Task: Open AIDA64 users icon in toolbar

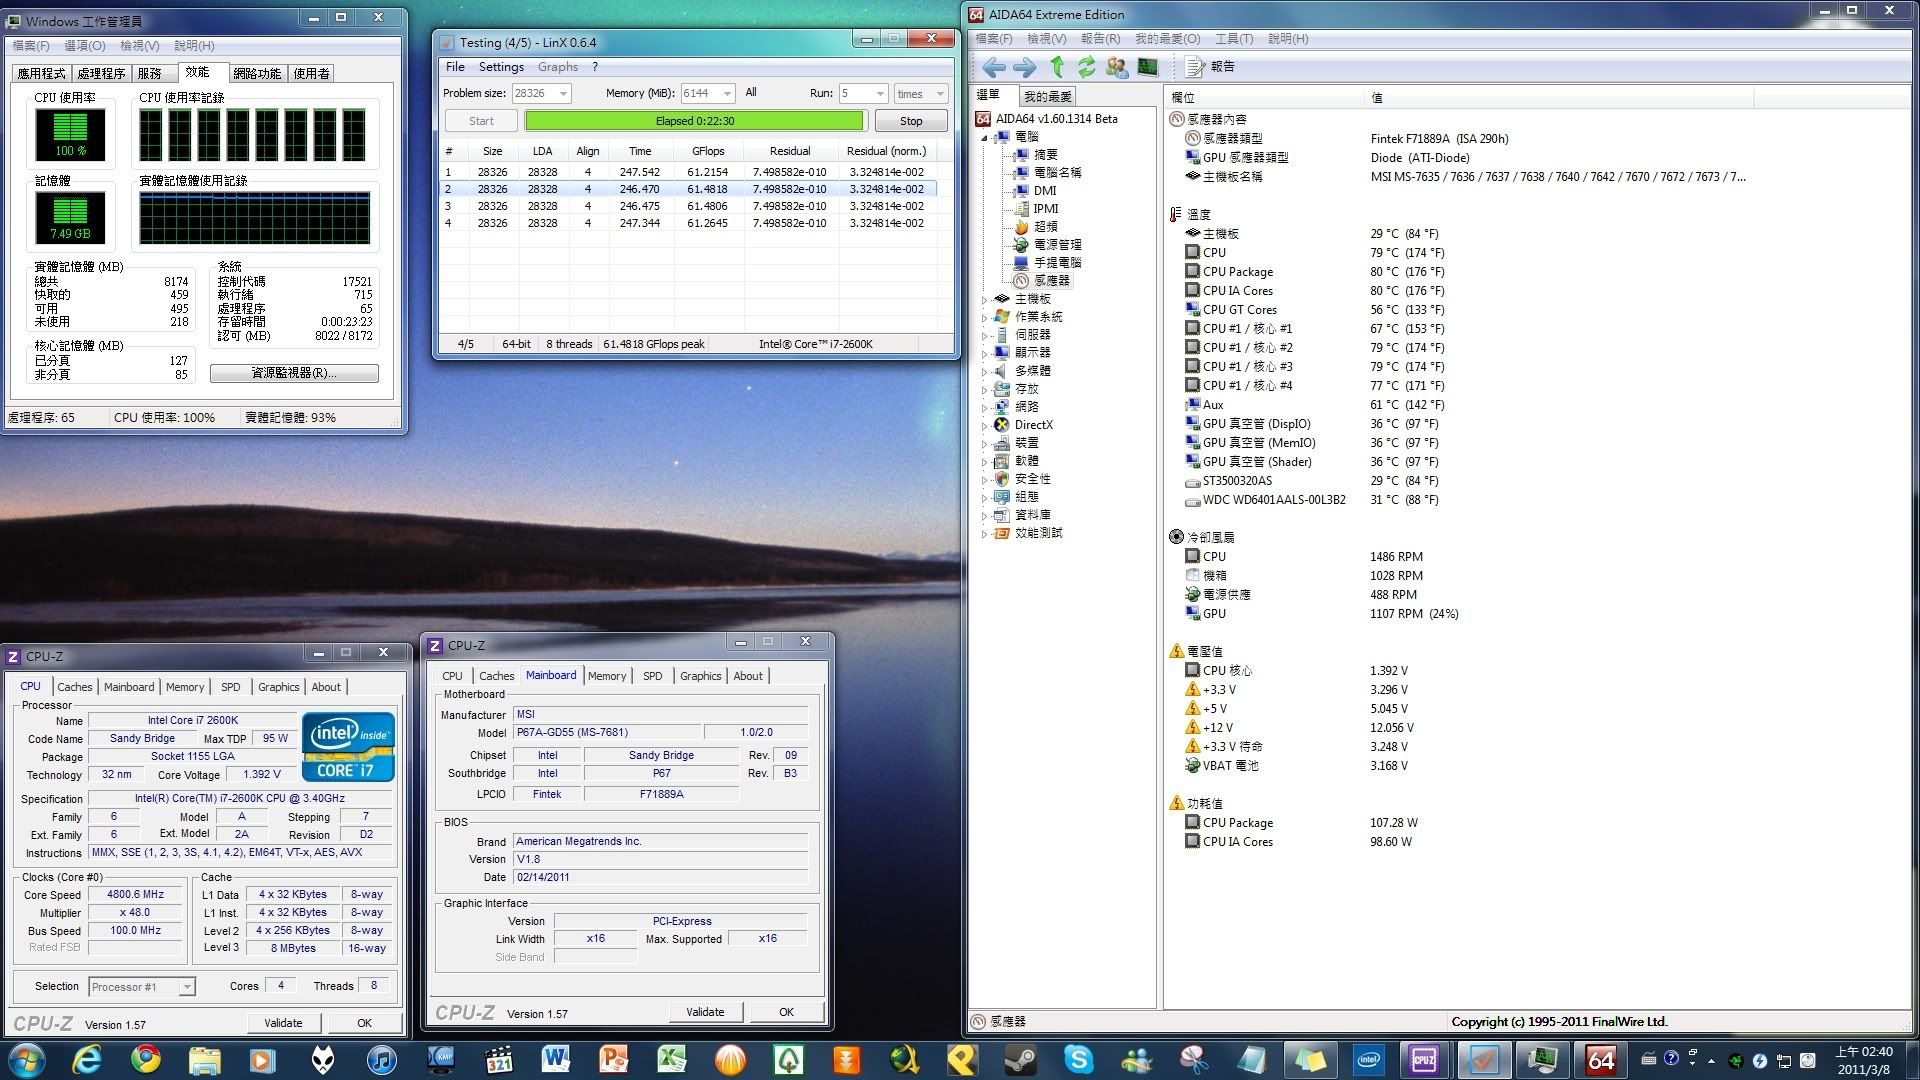Action: pyautogui.click(x=1117, y=67)
